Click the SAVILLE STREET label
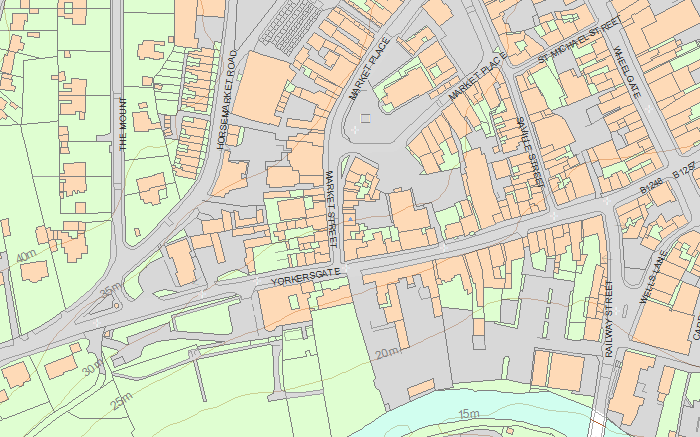Viewport: 700px width, 437px height. 530,152
